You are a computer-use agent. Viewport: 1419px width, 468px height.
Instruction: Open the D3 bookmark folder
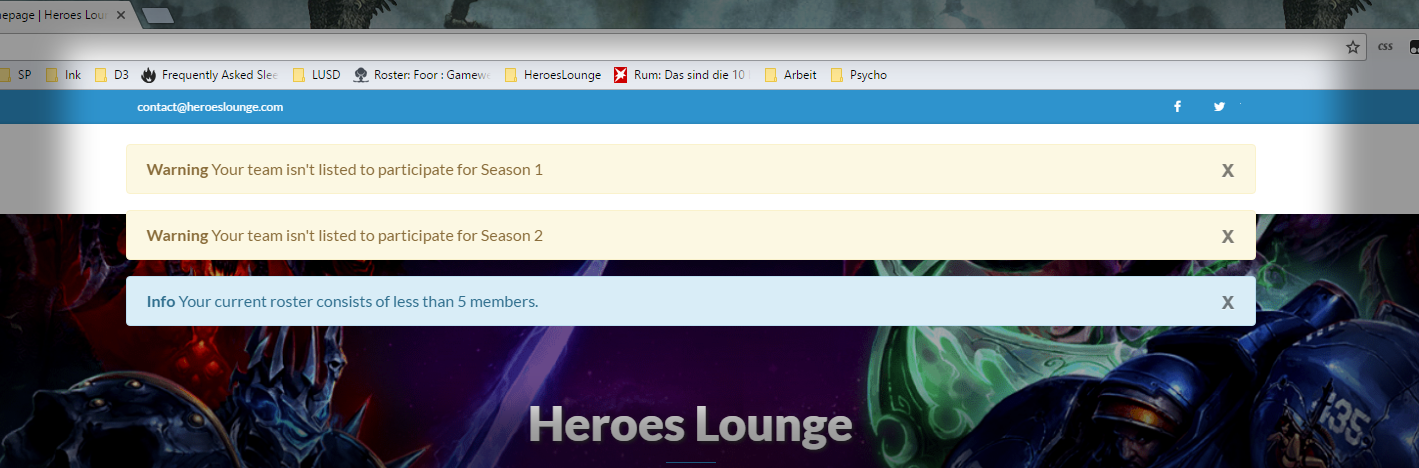point(111,75)
